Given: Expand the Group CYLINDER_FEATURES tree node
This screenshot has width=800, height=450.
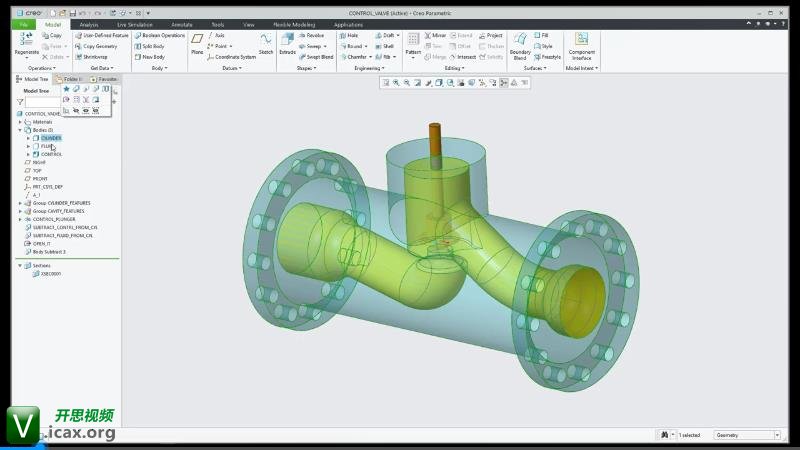Looking at the screenshot, I should [x=20, y=203].
